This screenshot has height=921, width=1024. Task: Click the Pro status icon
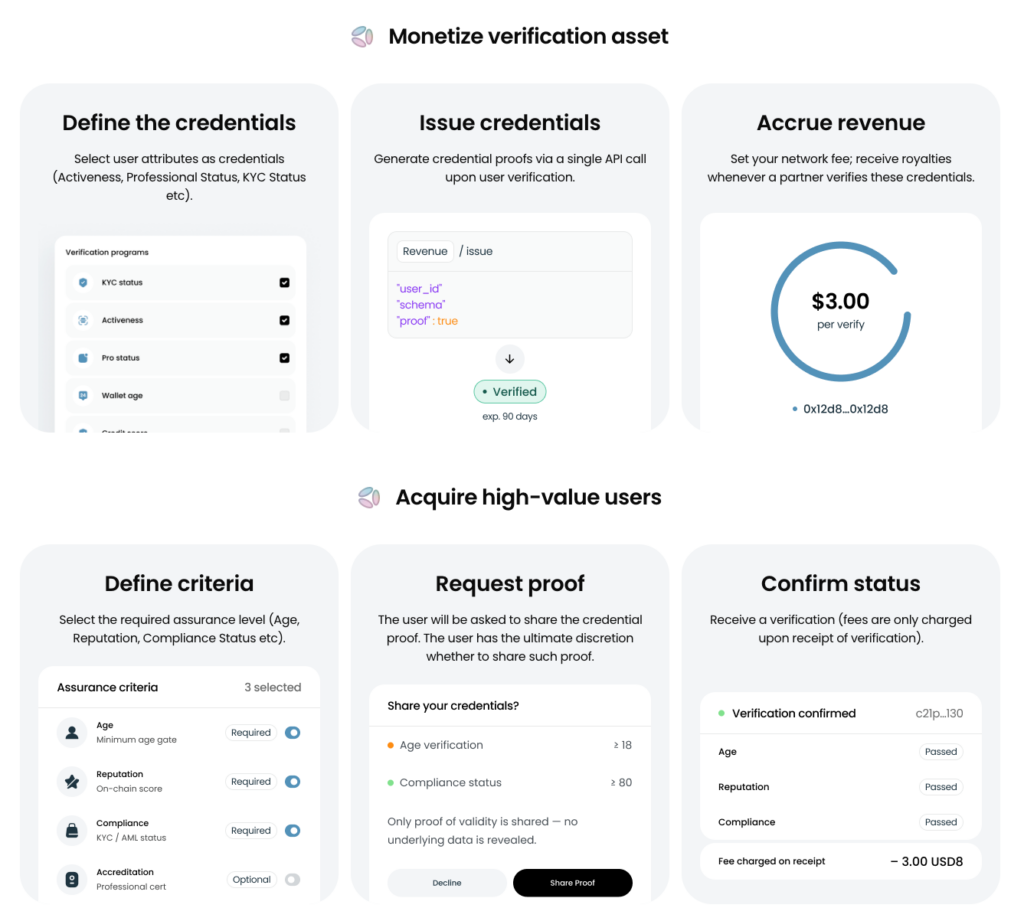click(83, 358)
